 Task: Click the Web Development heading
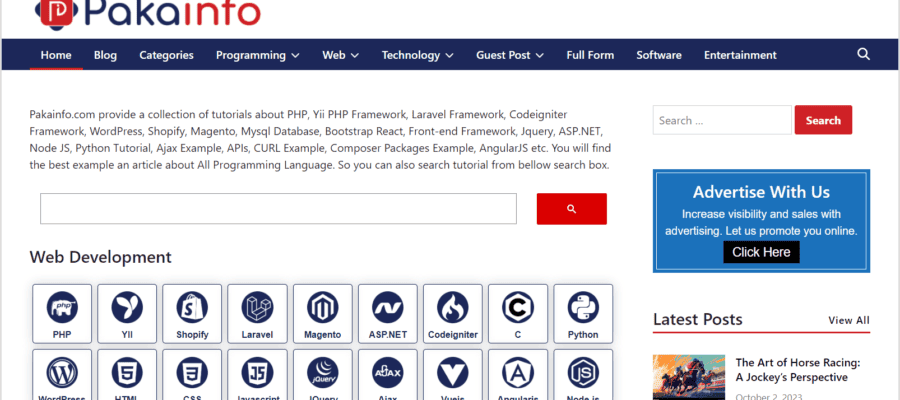pyautogui.click(x=100, y=257)
